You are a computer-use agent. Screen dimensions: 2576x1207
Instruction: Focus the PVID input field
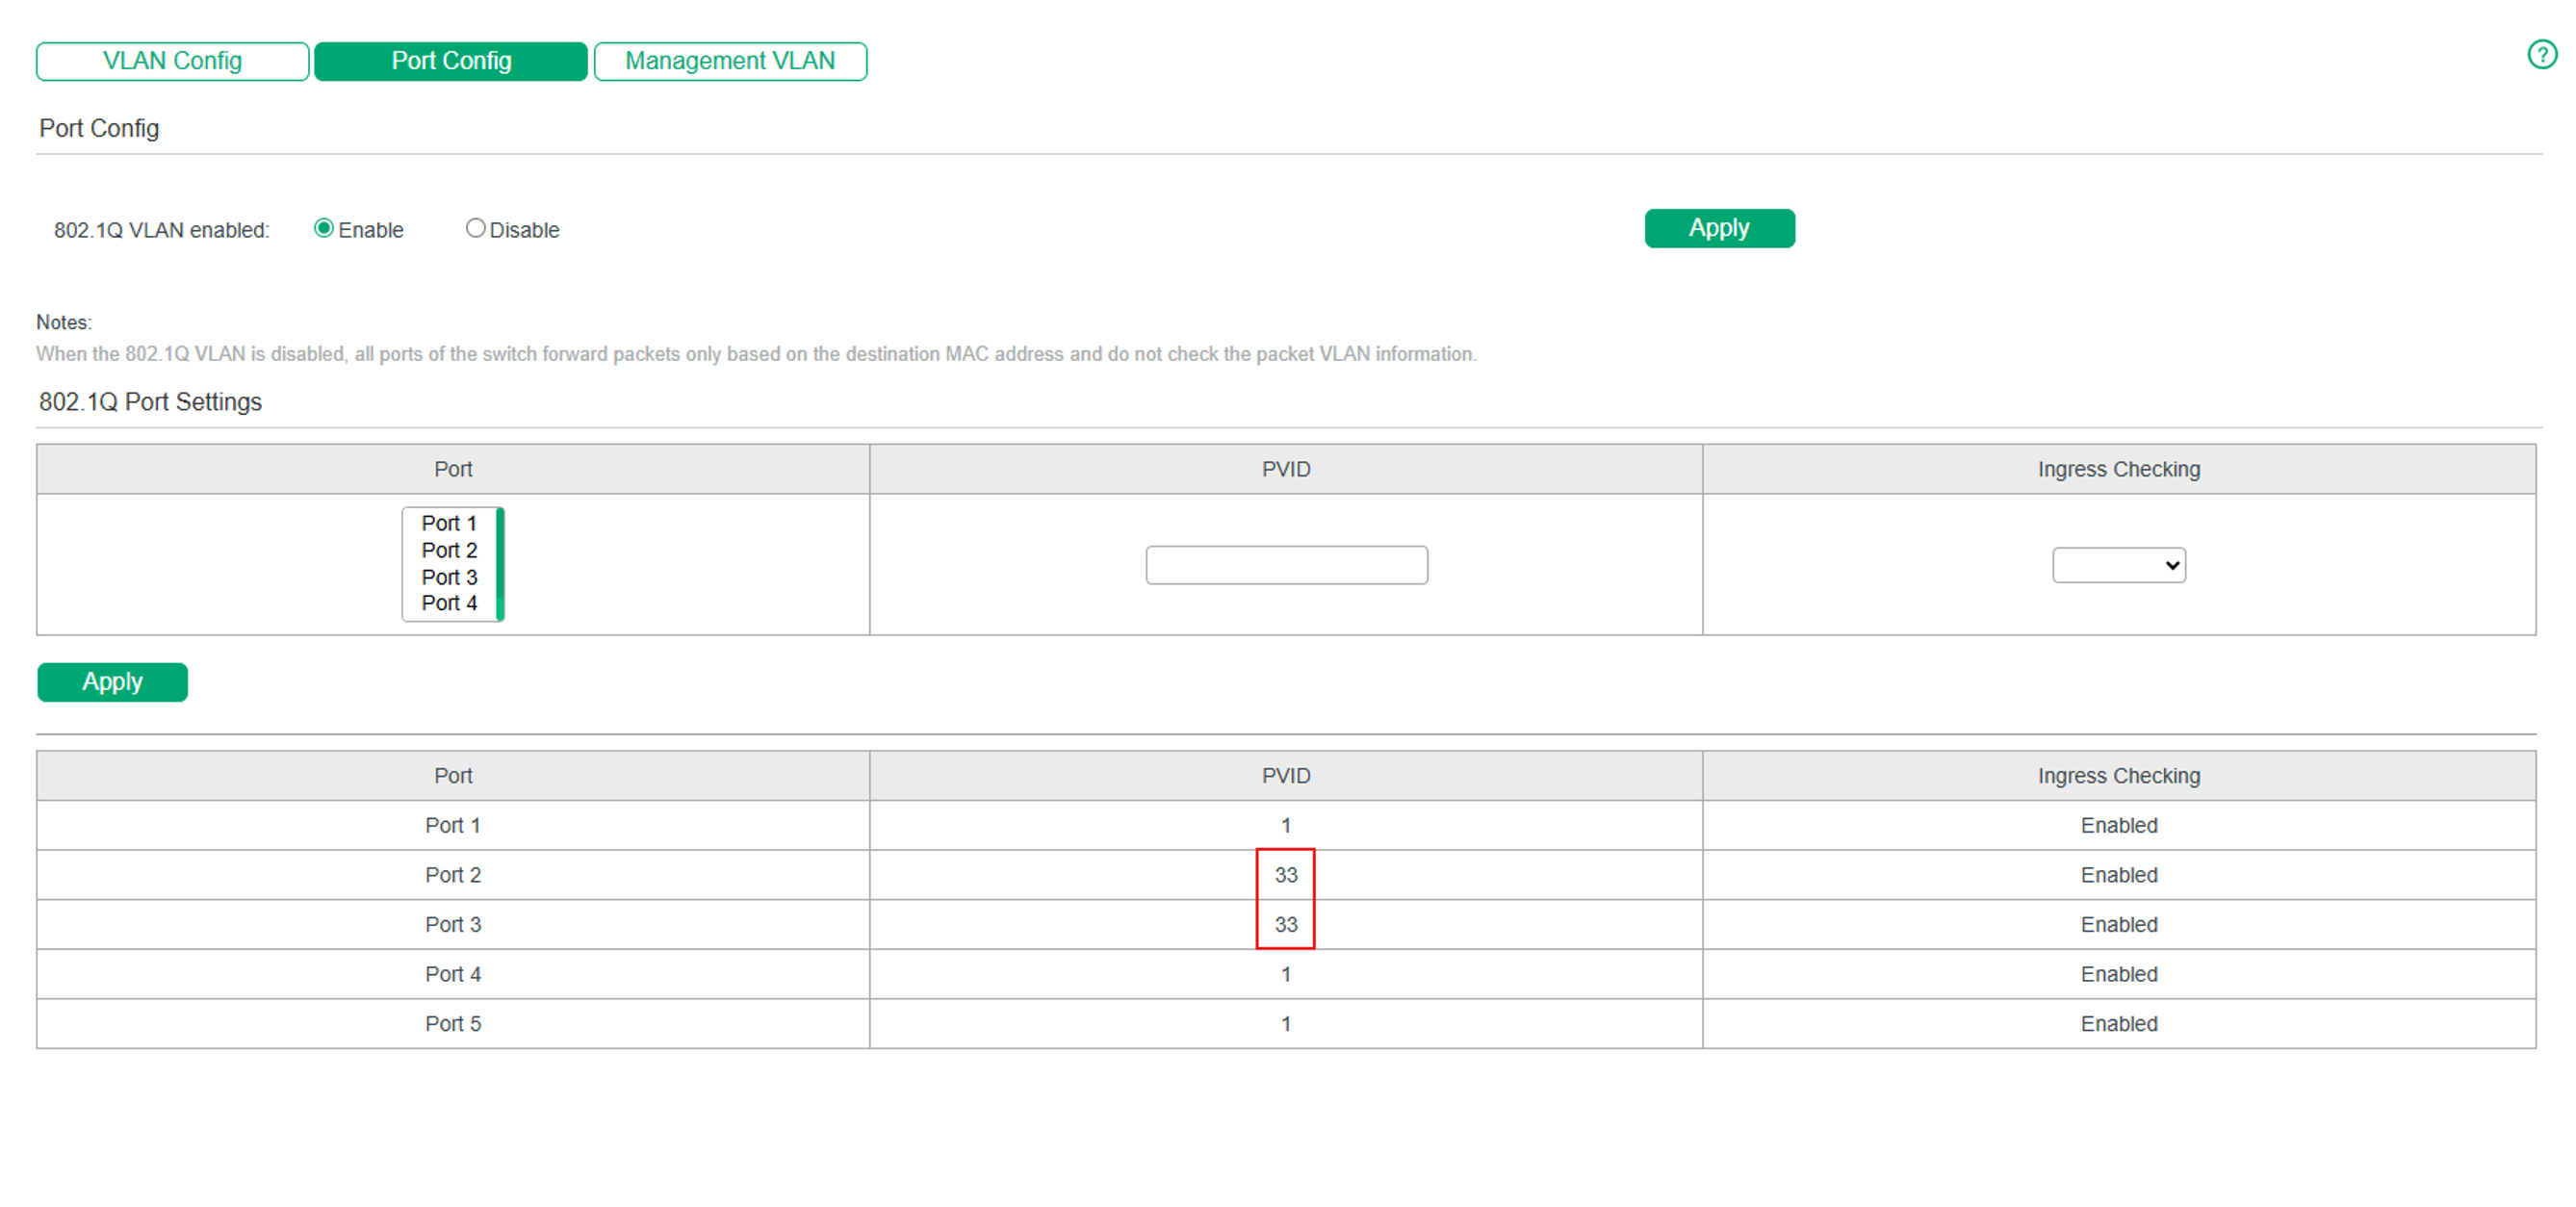point(1286,565)
